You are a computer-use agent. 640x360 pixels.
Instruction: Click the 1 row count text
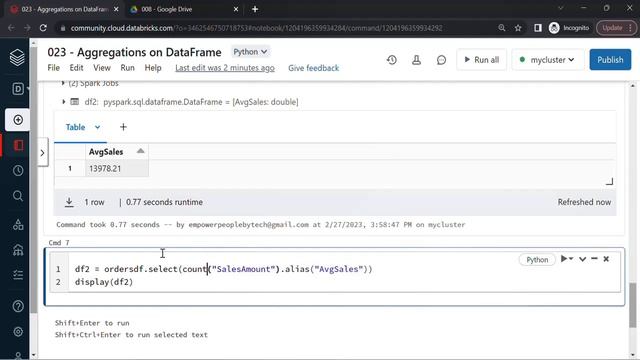pos(94,202)
